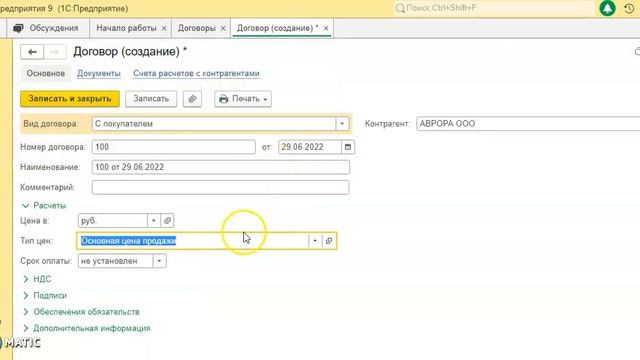Select the Основное section tab
Screen dimensions: 640x360
click(46, 73)
